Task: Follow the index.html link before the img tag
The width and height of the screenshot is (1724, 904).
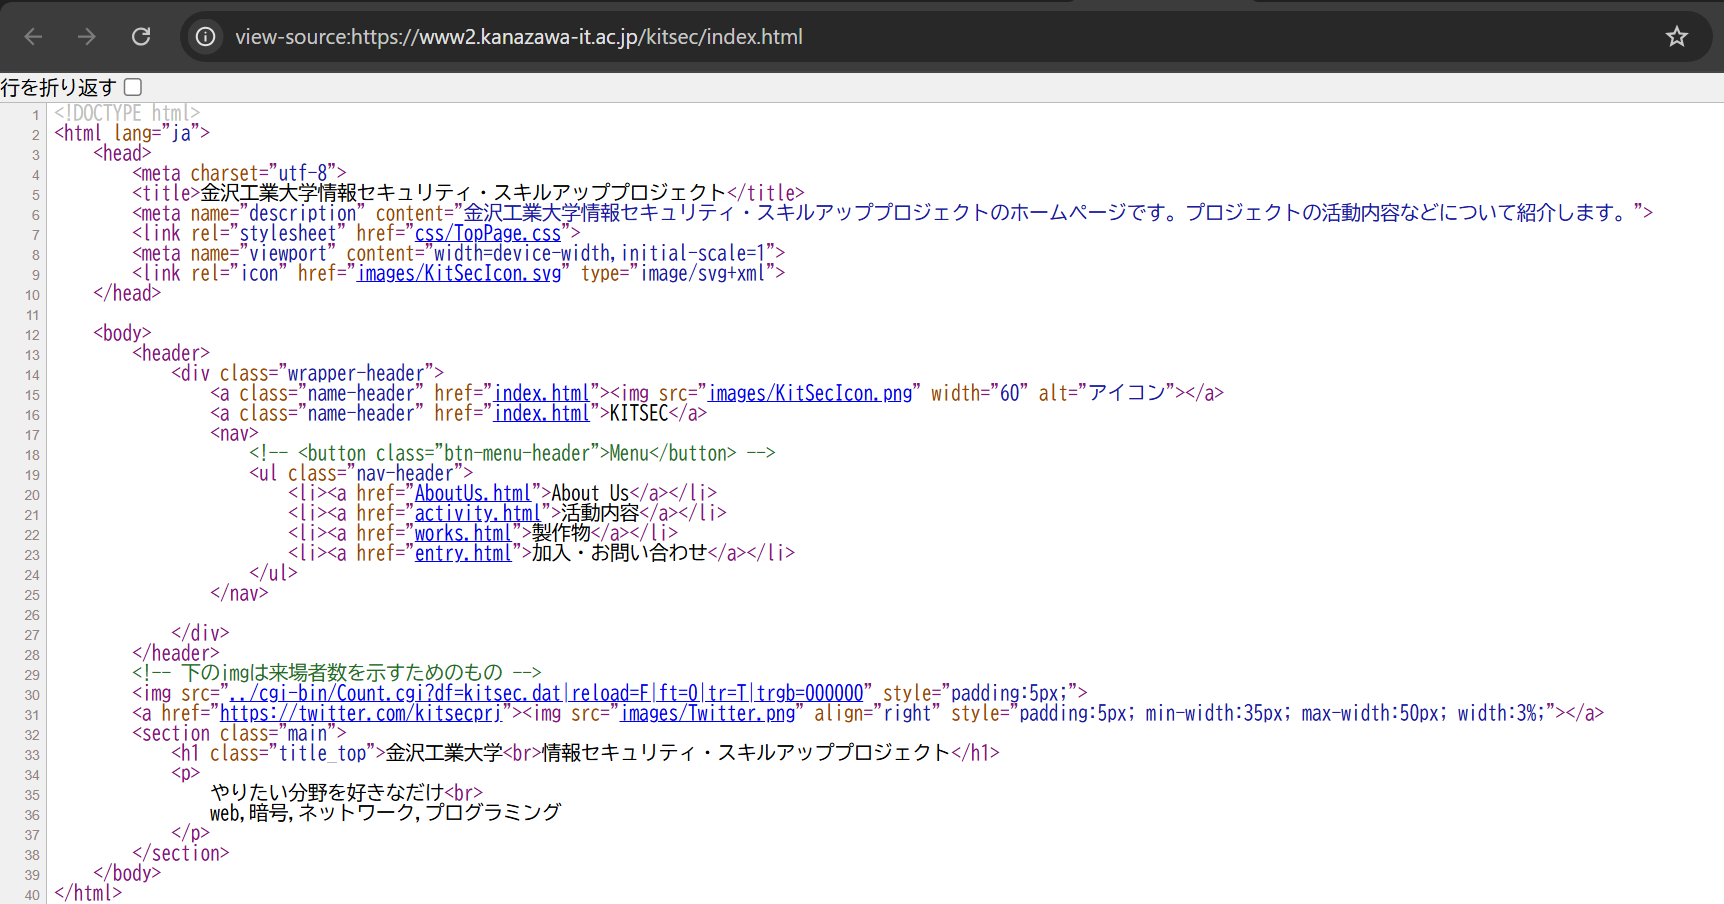Action: coord(542,393)
